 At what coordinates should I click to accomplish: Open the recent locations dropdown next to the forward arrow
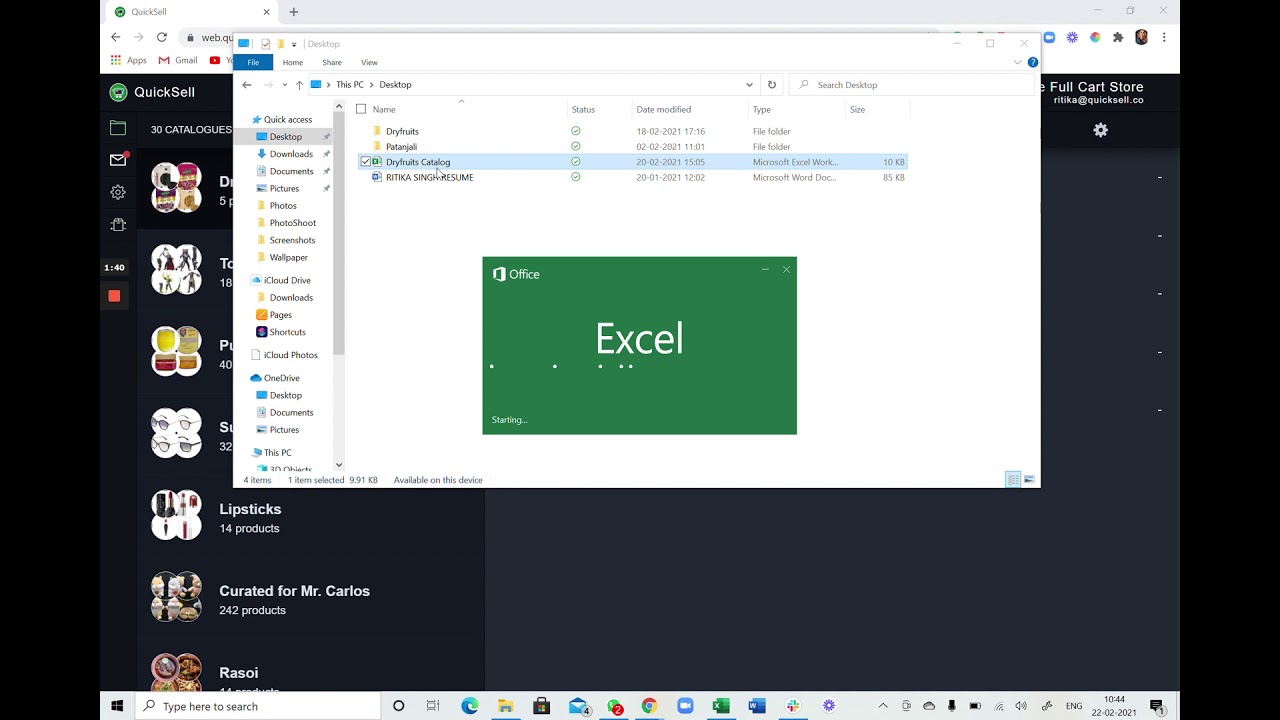285,85
